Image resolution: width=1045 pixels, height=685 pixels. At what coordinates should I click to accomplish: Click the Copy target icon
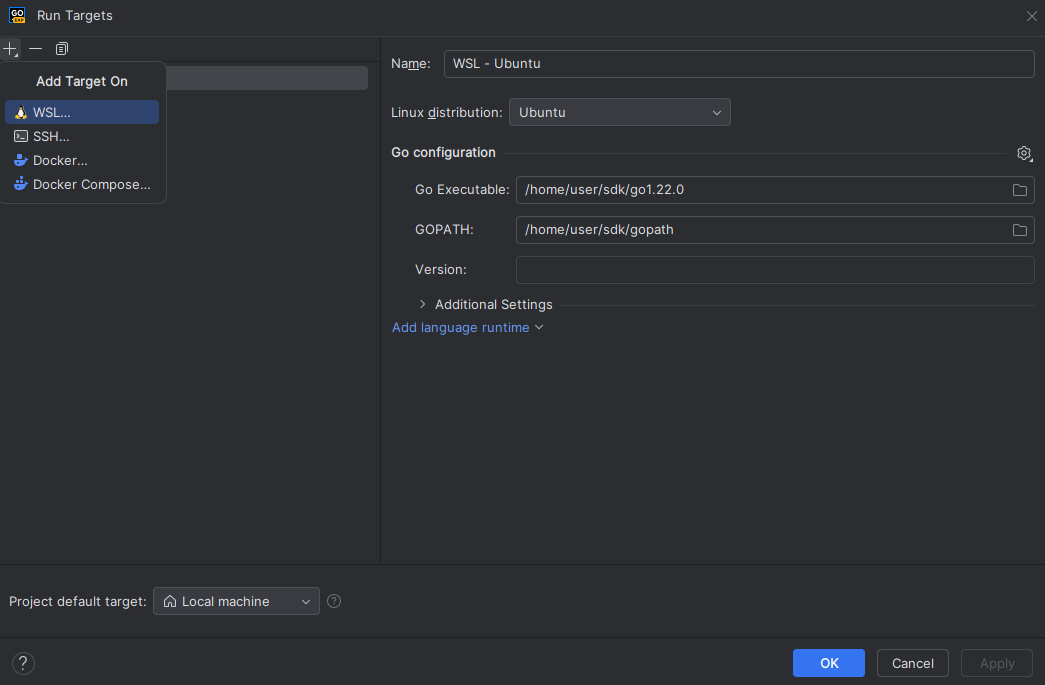(x=61, y=48)
